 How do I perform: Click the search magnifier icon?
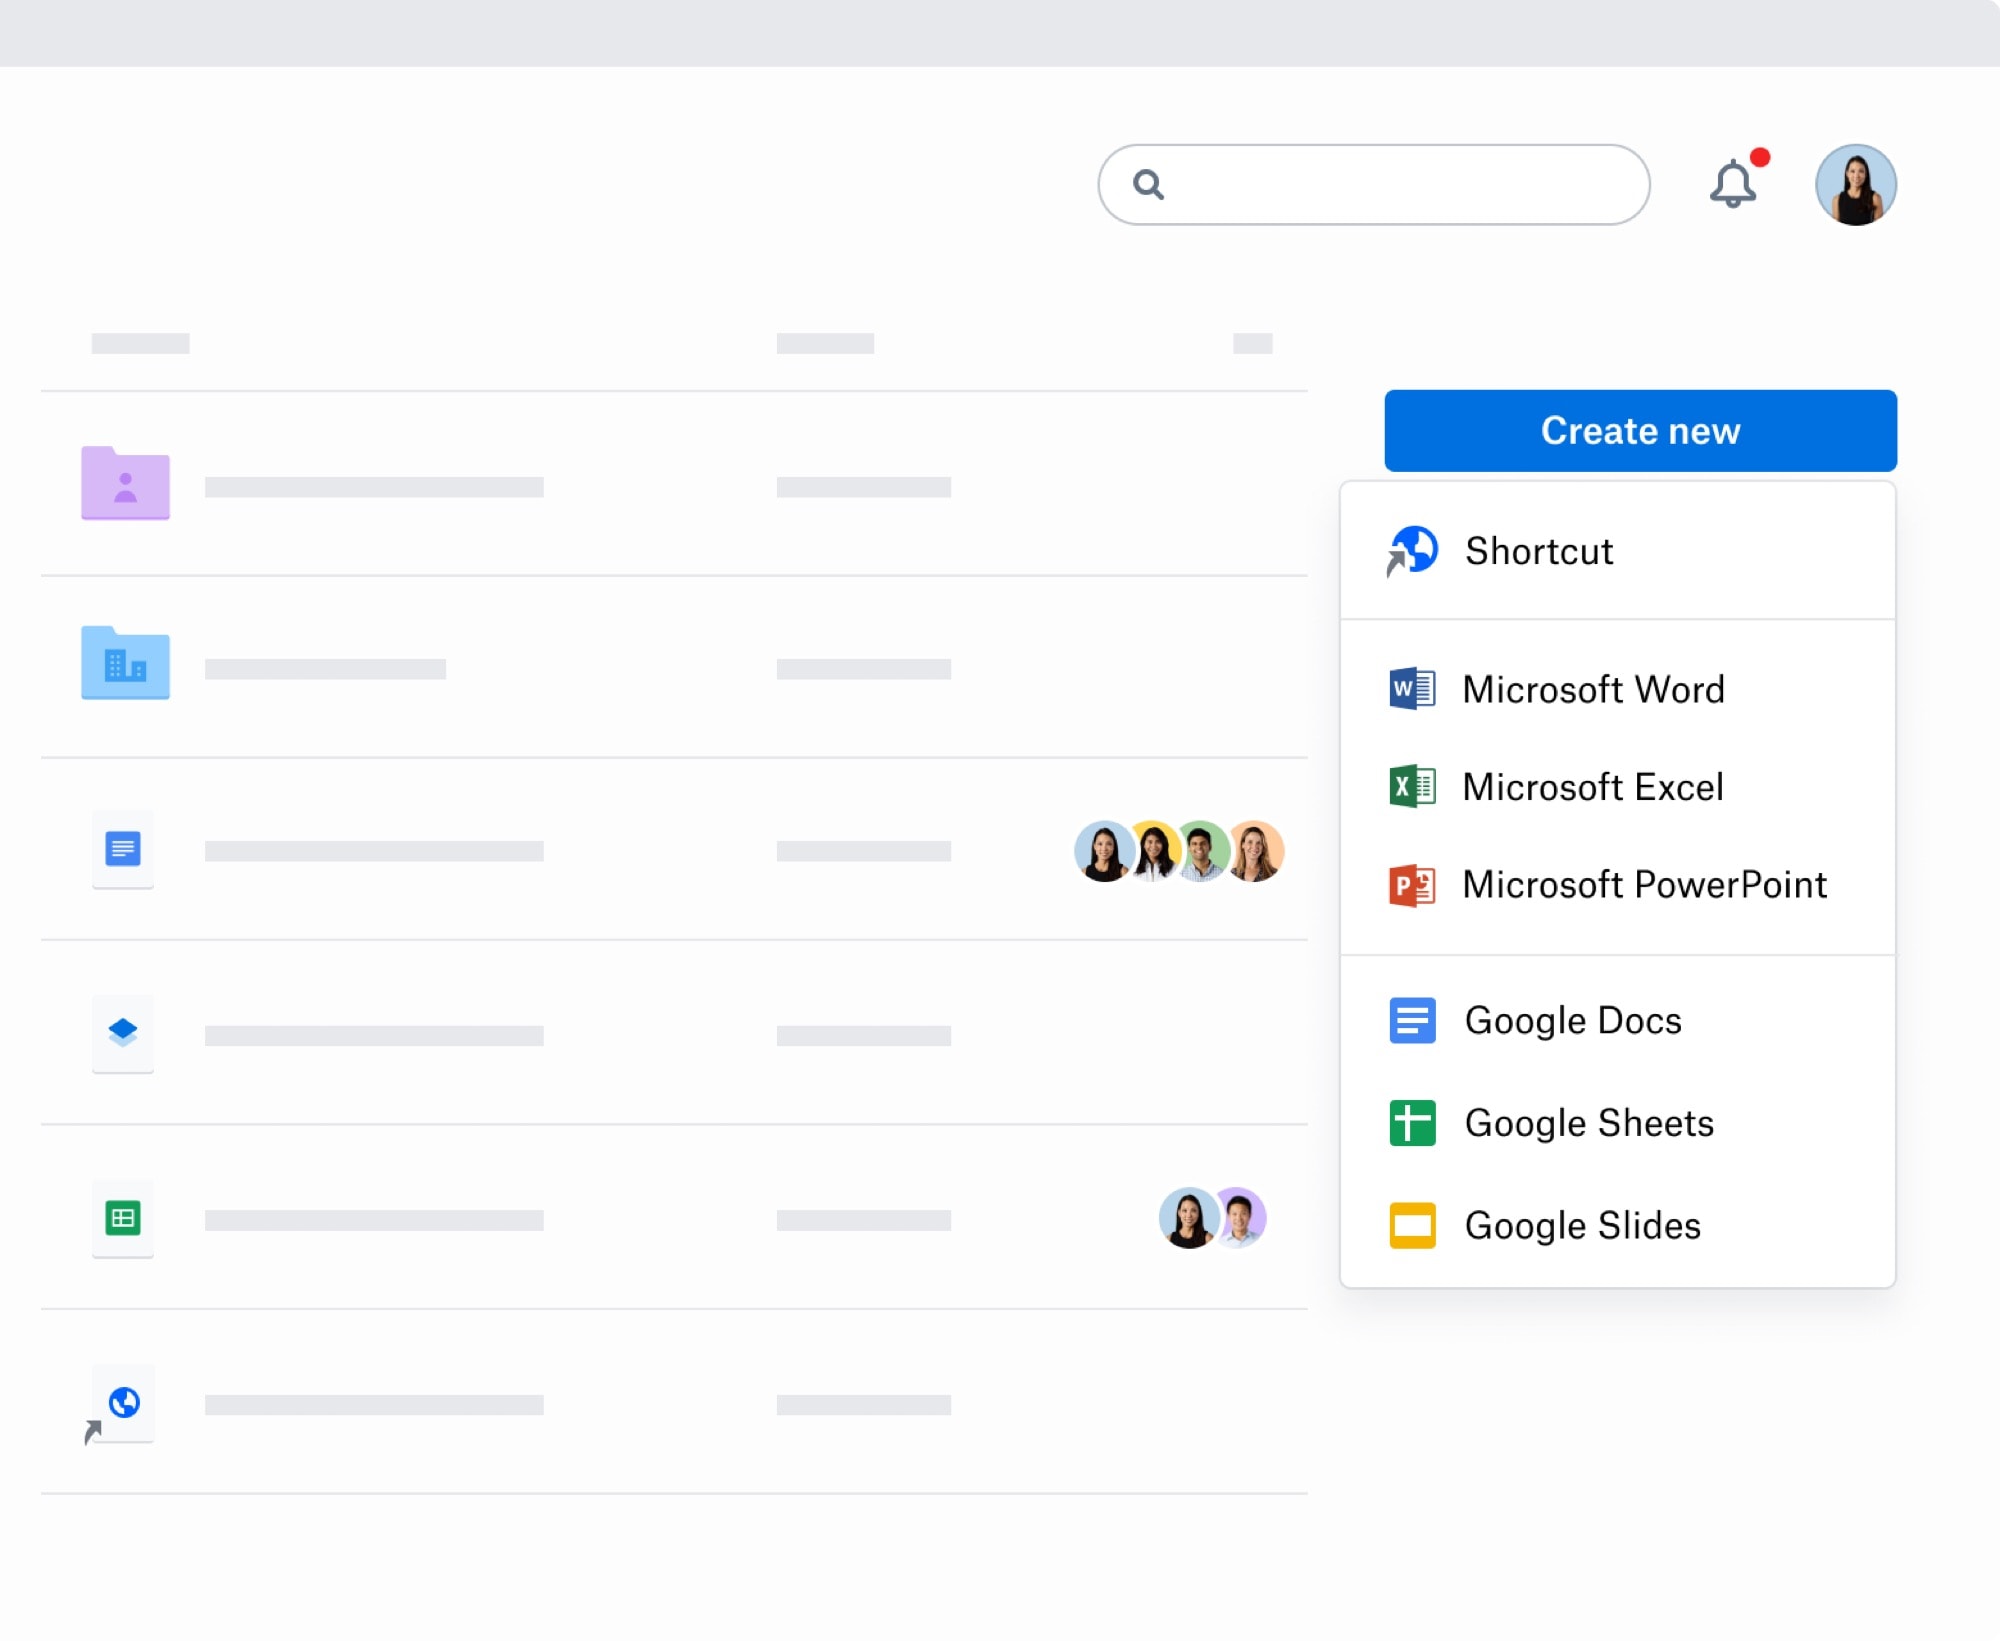pos(1148,184)
